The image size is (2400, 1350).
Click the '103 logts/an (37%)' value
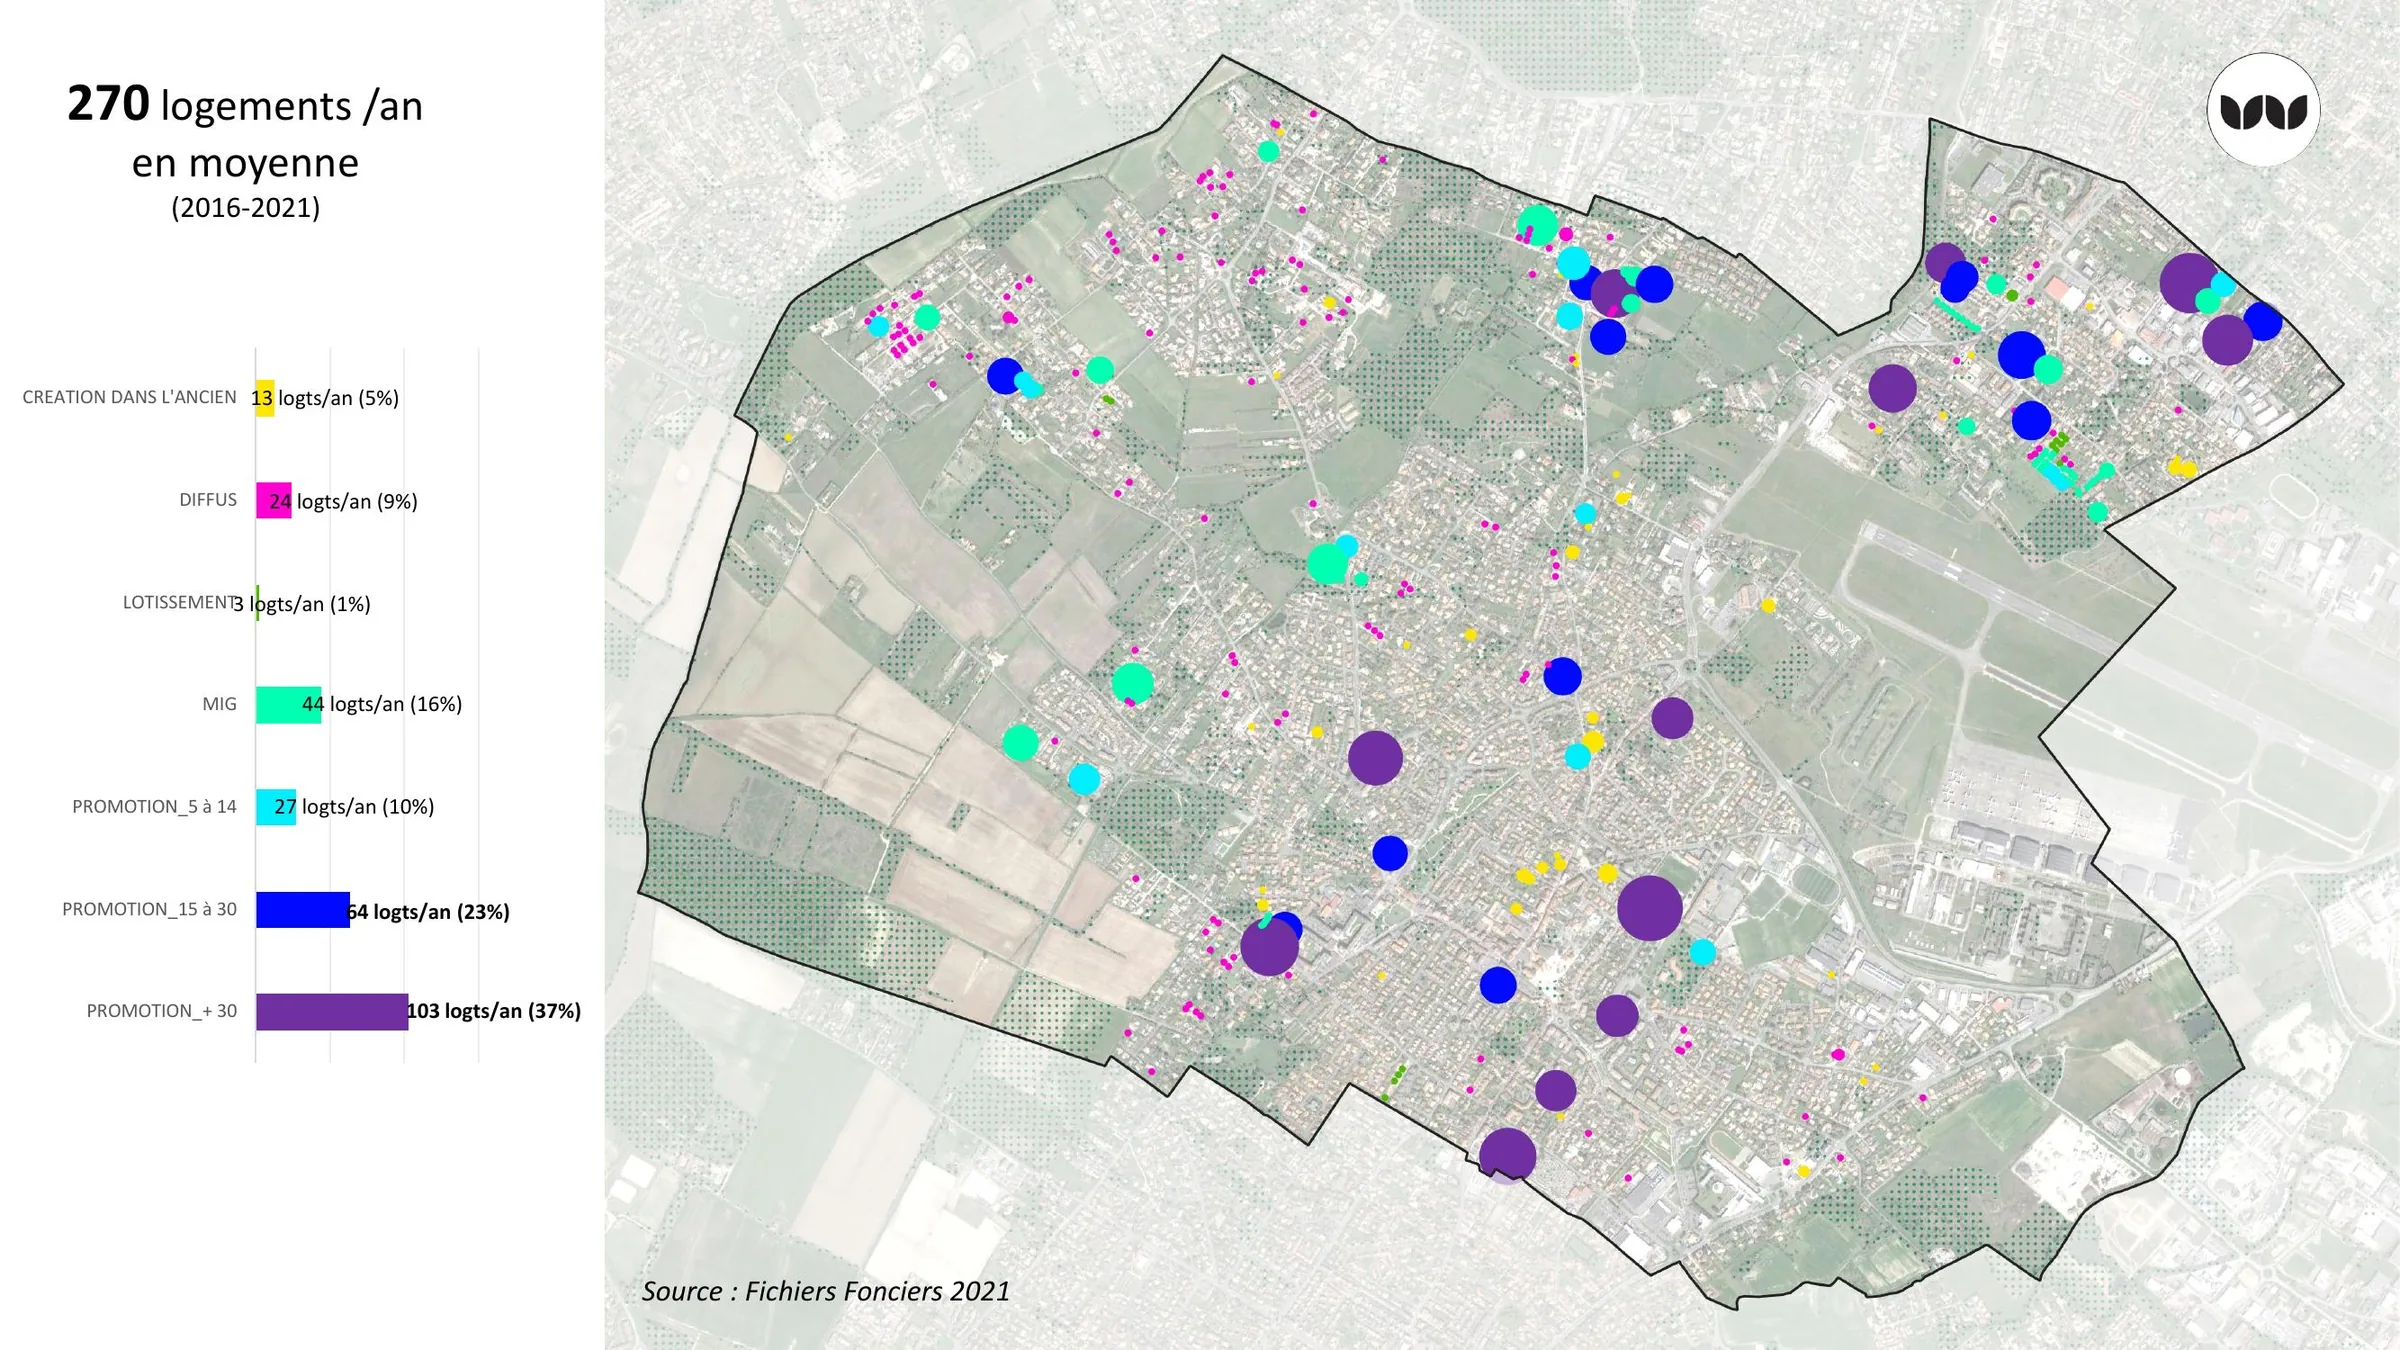coord(494,1011)
